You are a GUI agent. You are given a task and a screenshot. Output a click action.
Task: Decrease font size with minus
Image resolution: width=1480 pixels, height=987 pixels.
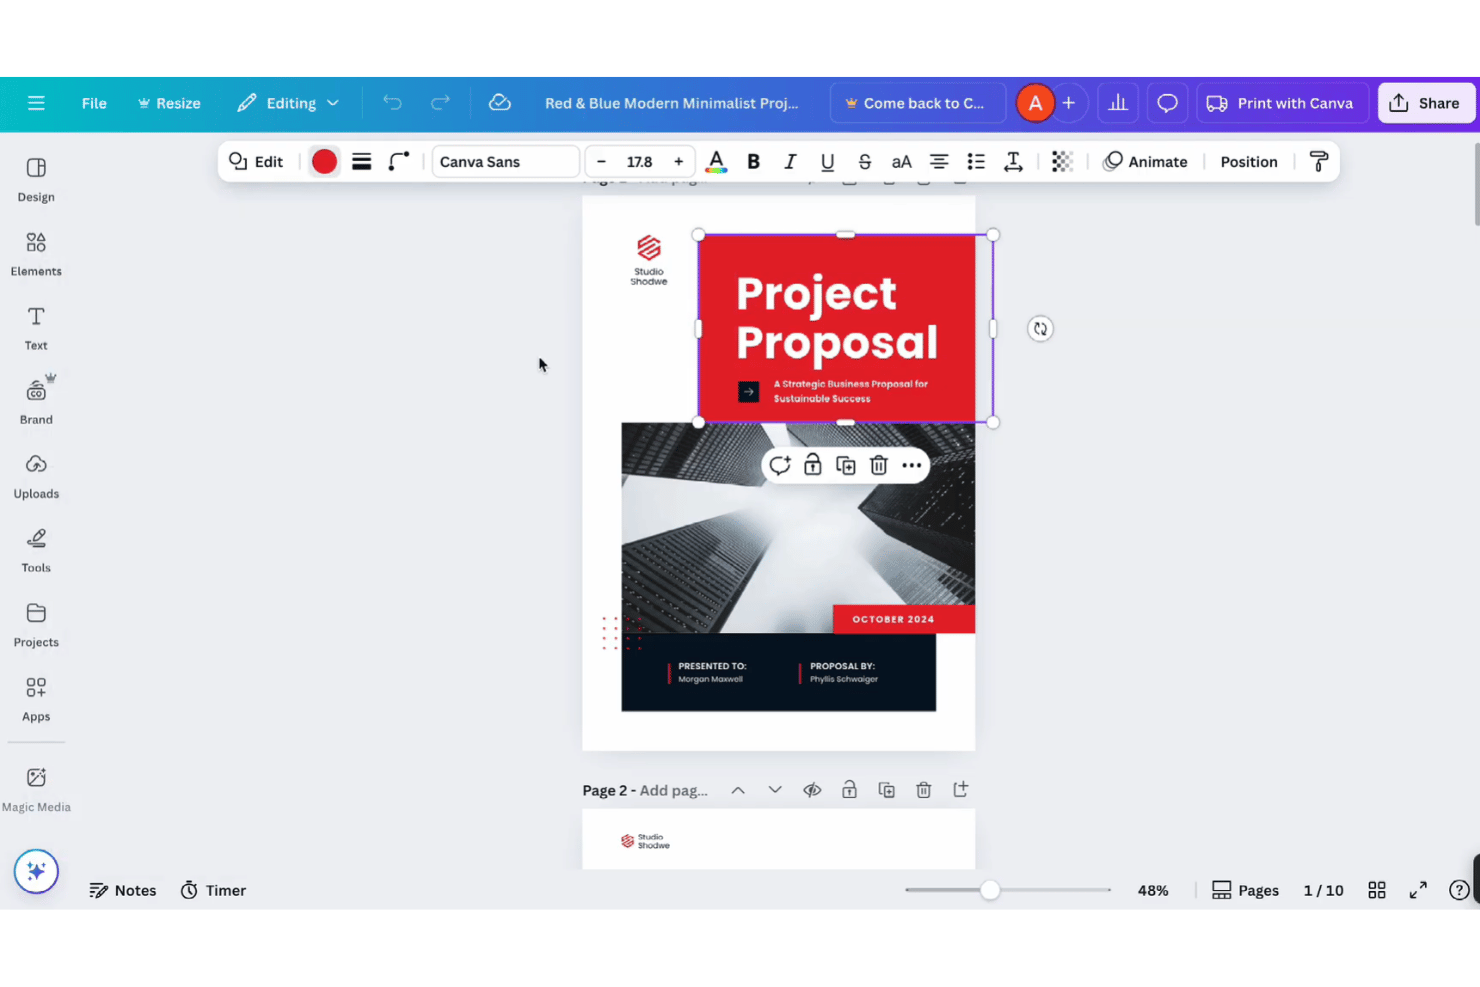(x=601, y=161)
